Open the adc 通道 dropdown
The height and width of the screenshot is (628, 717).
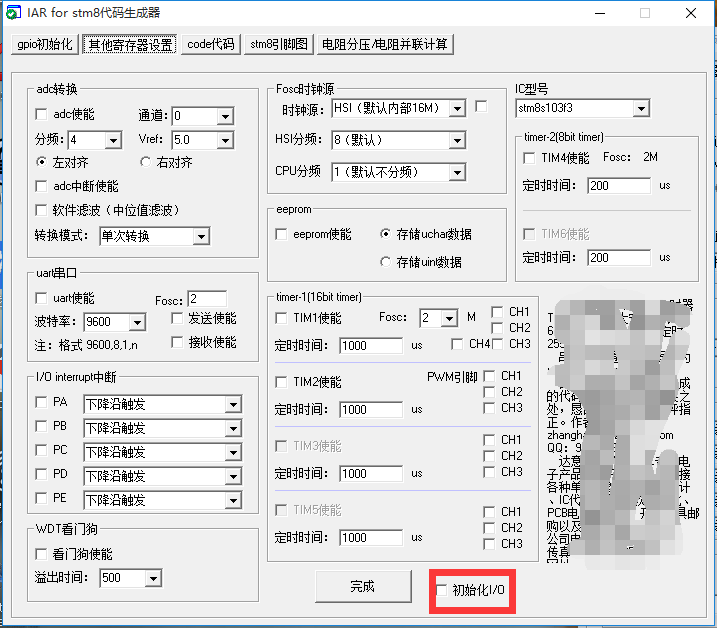click(x=225, y=116)
